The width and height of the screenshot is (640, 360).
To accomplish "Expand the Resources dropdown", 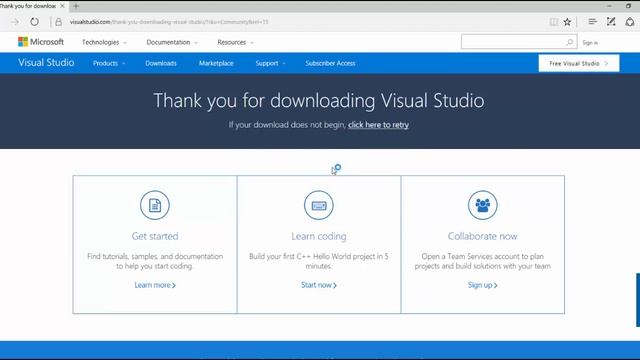I will [235, 42].
